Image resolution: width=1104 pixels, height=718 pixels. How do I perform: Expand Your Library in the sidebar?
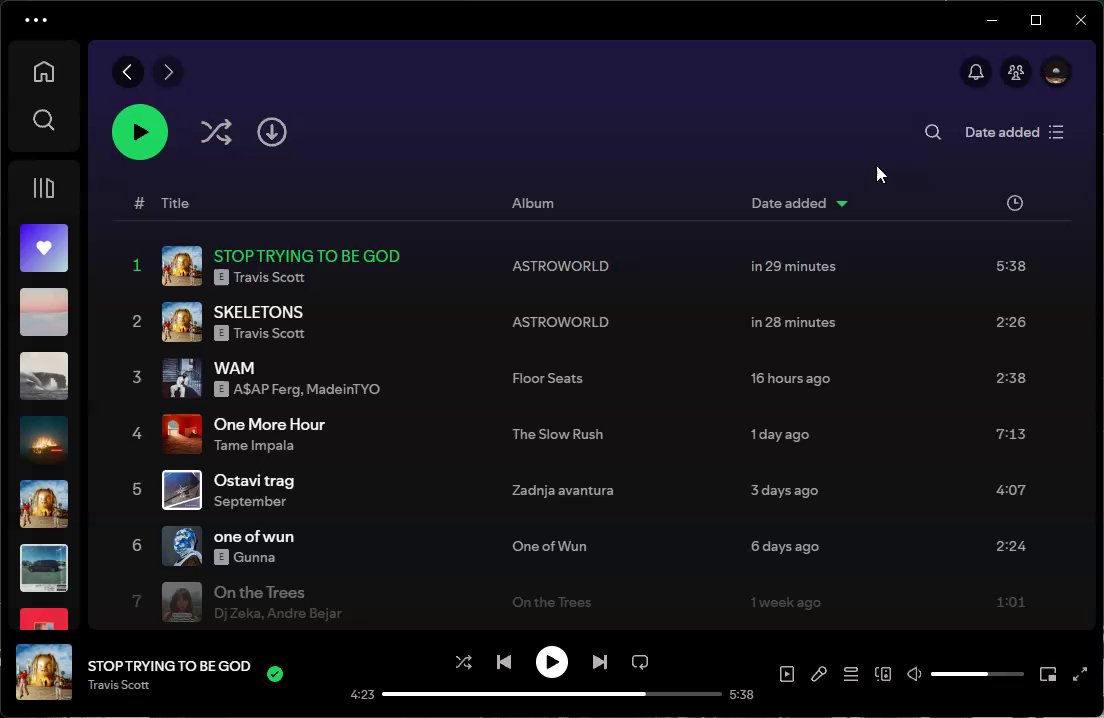pyautogui.click(x=44, y=188)
